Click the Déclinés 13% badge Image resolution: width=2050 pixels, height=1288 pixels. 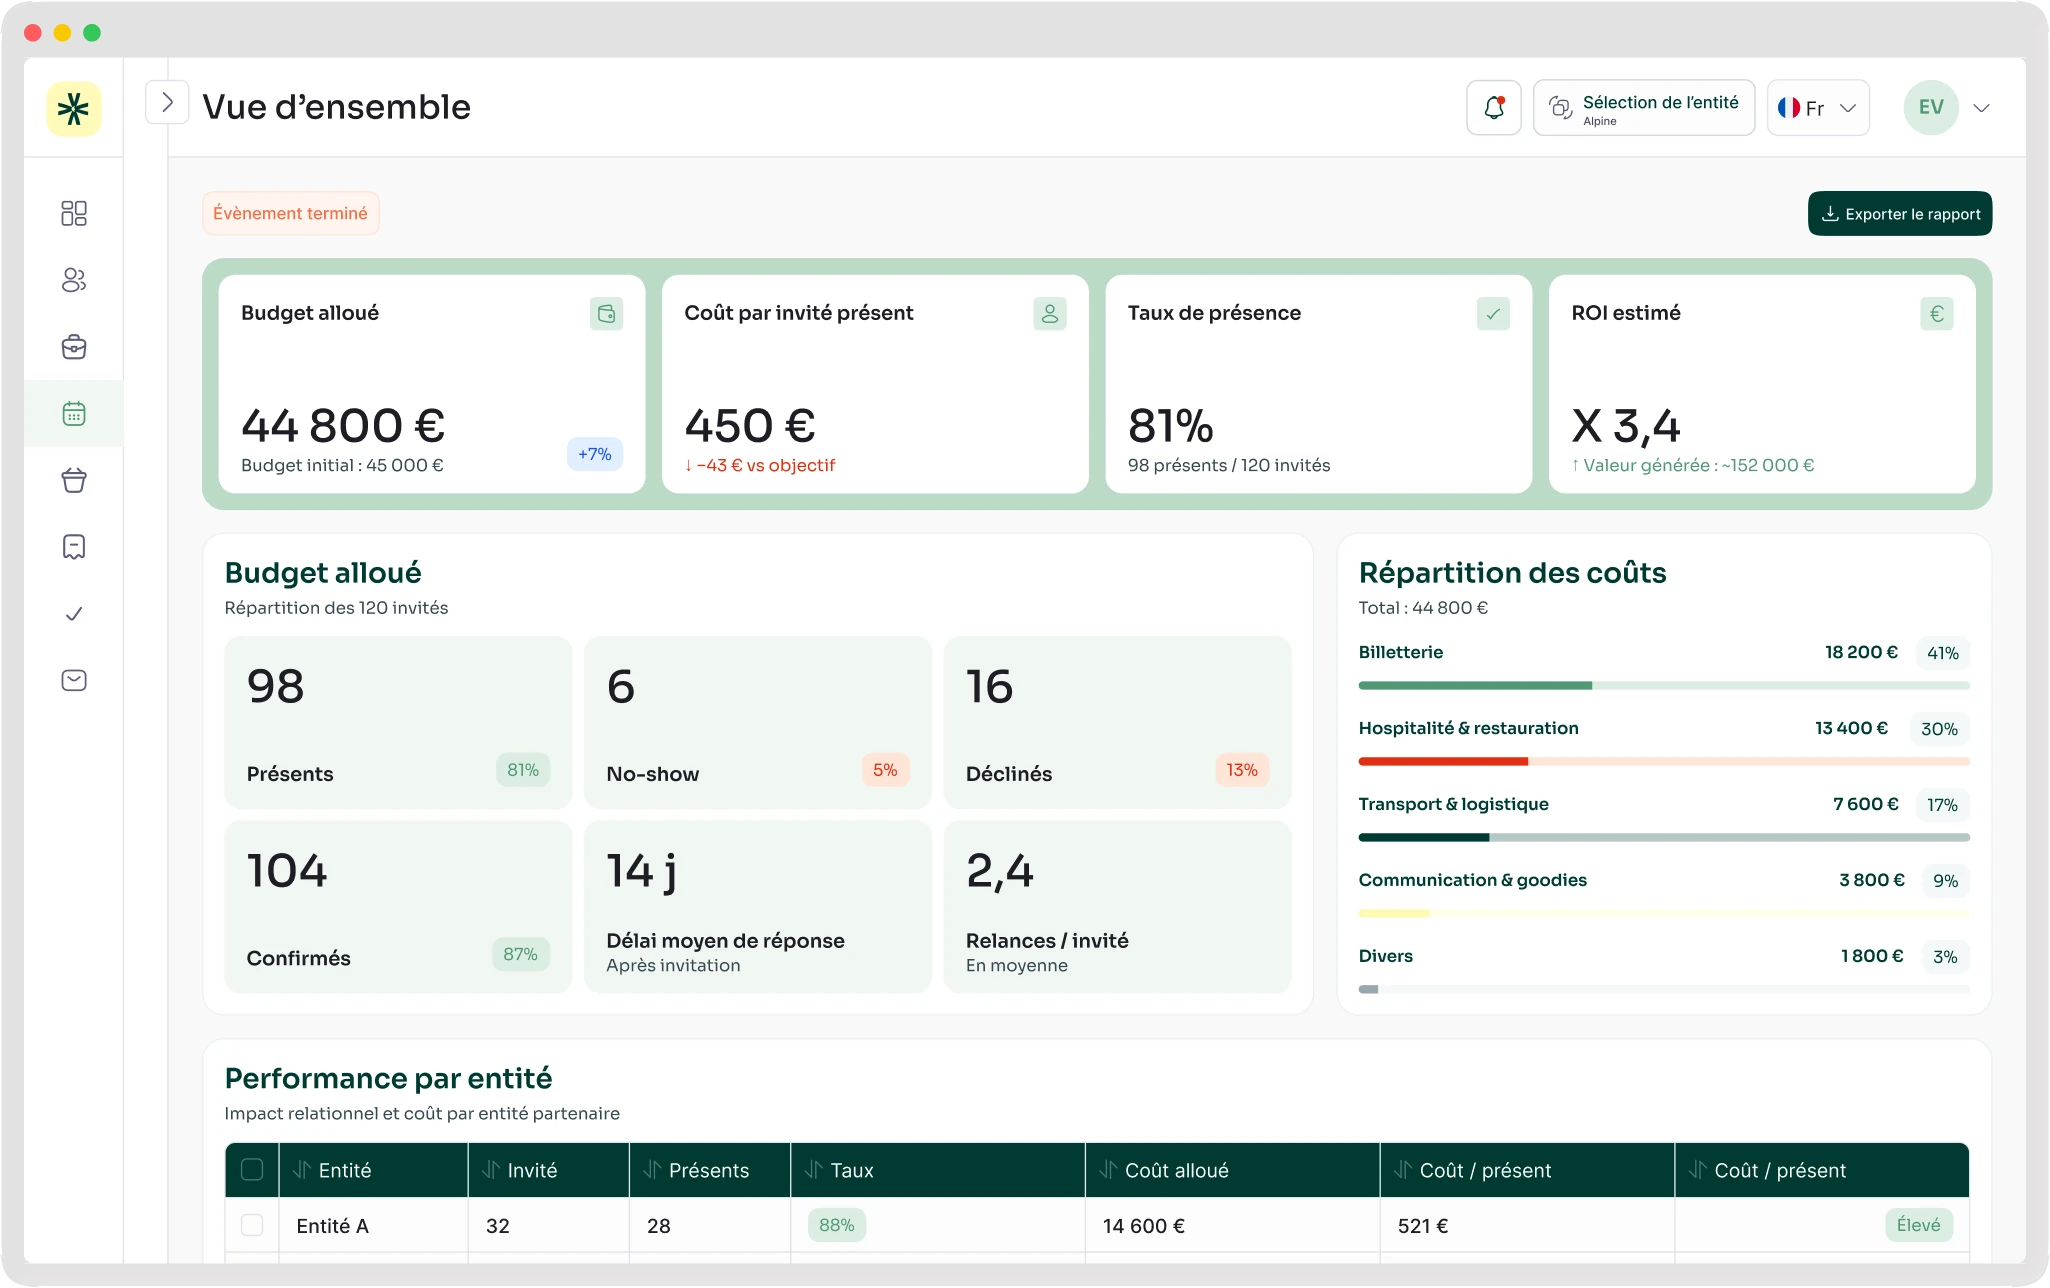tap(1242, 770)
